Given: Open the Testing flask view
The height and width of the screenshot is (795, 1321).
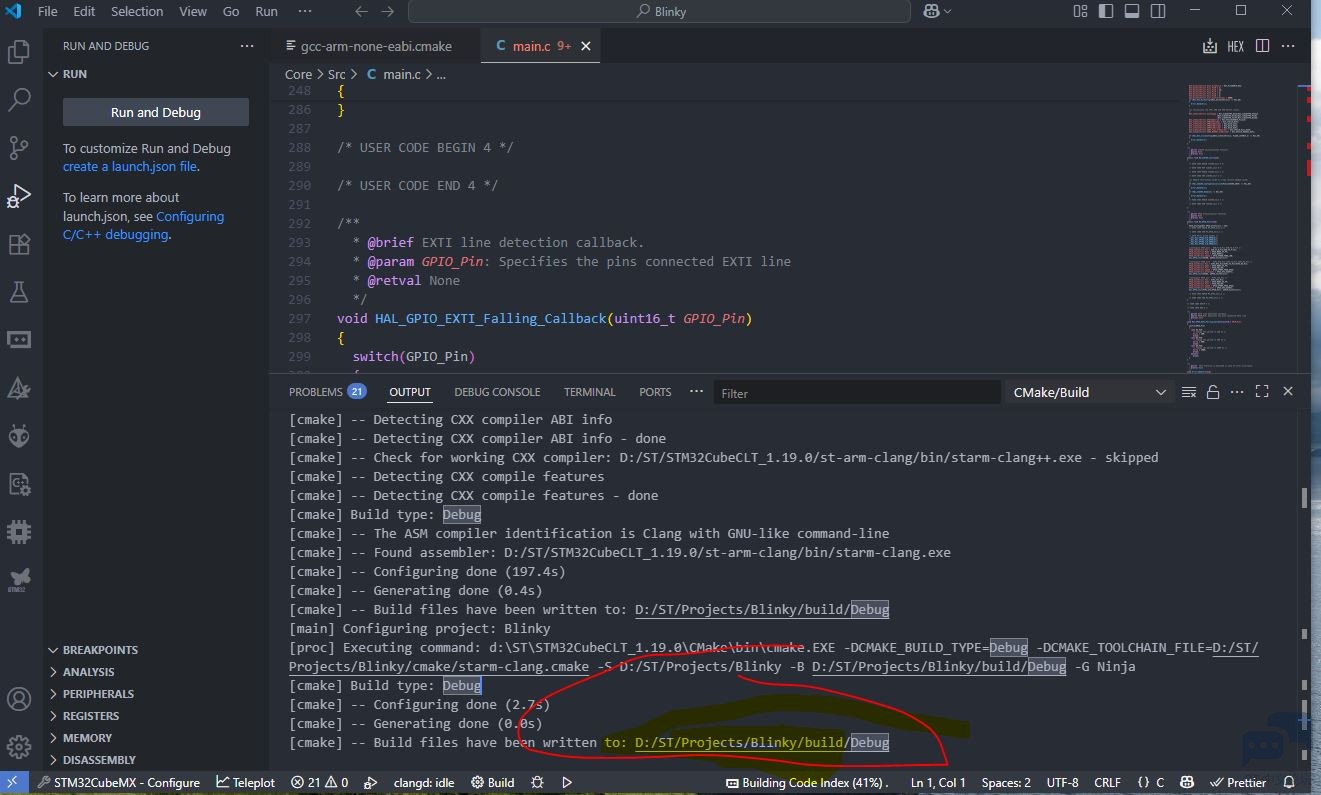Looking at the screenshot, I should (x=19, y=292).
